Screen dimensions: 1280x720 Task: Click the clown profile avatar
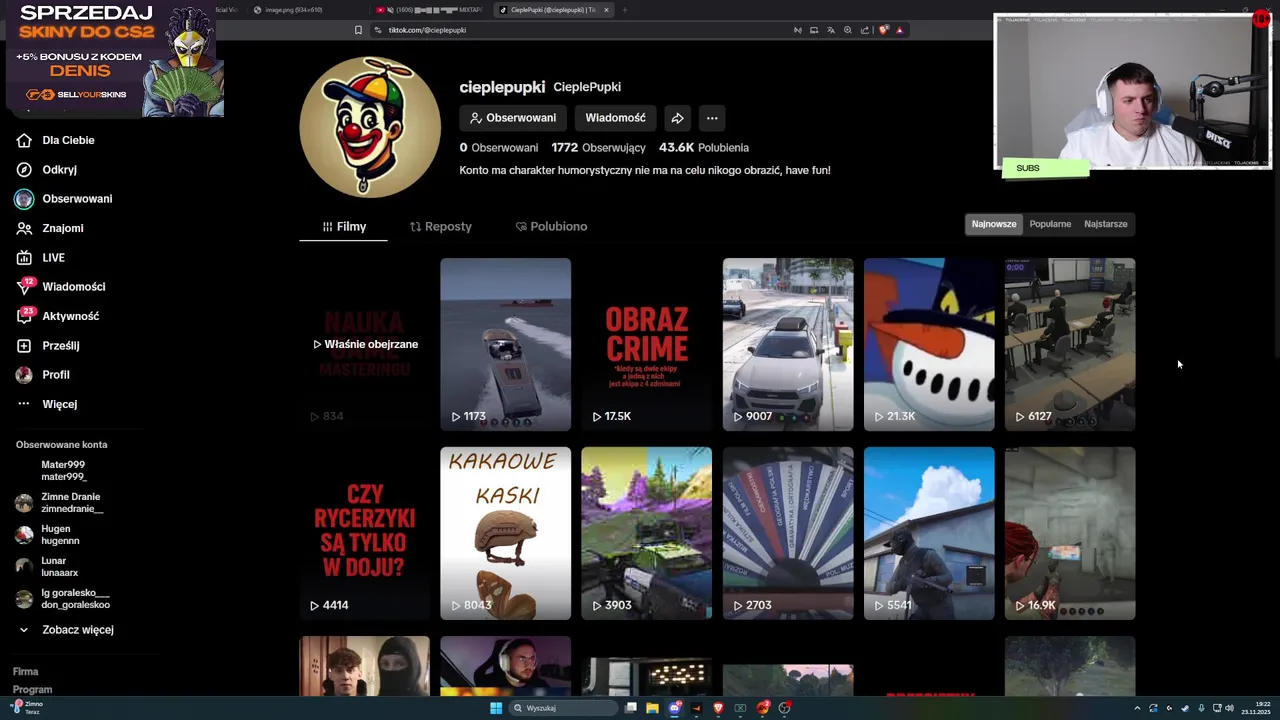370,127
